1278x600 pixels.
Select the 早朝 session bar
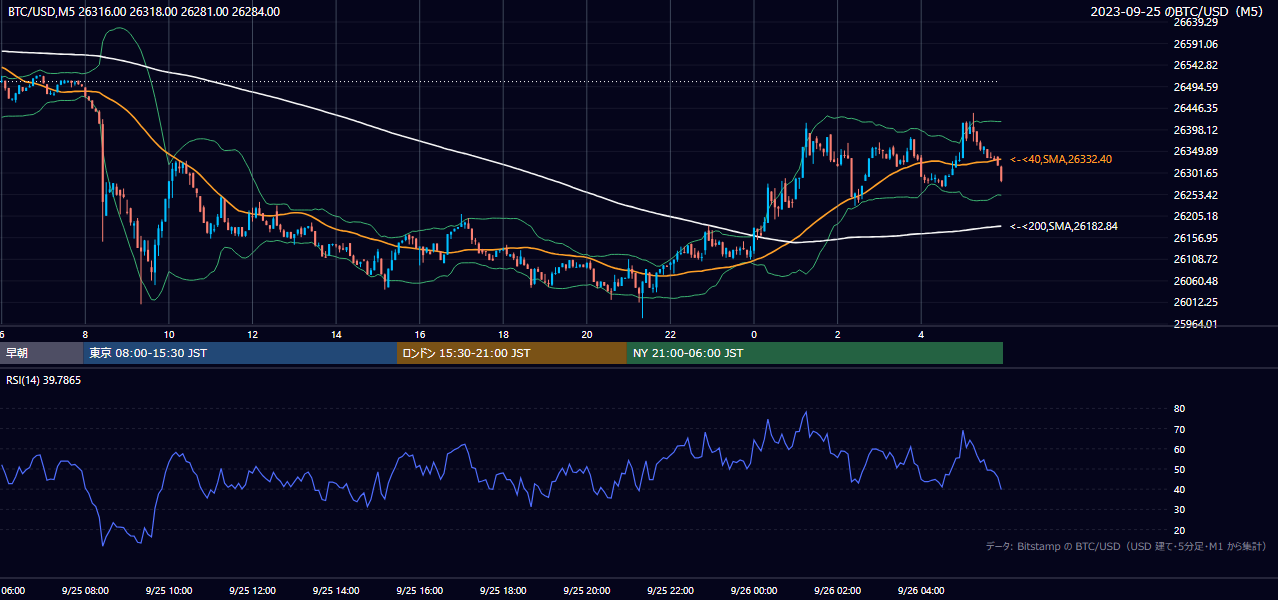(x=41, y=353)
